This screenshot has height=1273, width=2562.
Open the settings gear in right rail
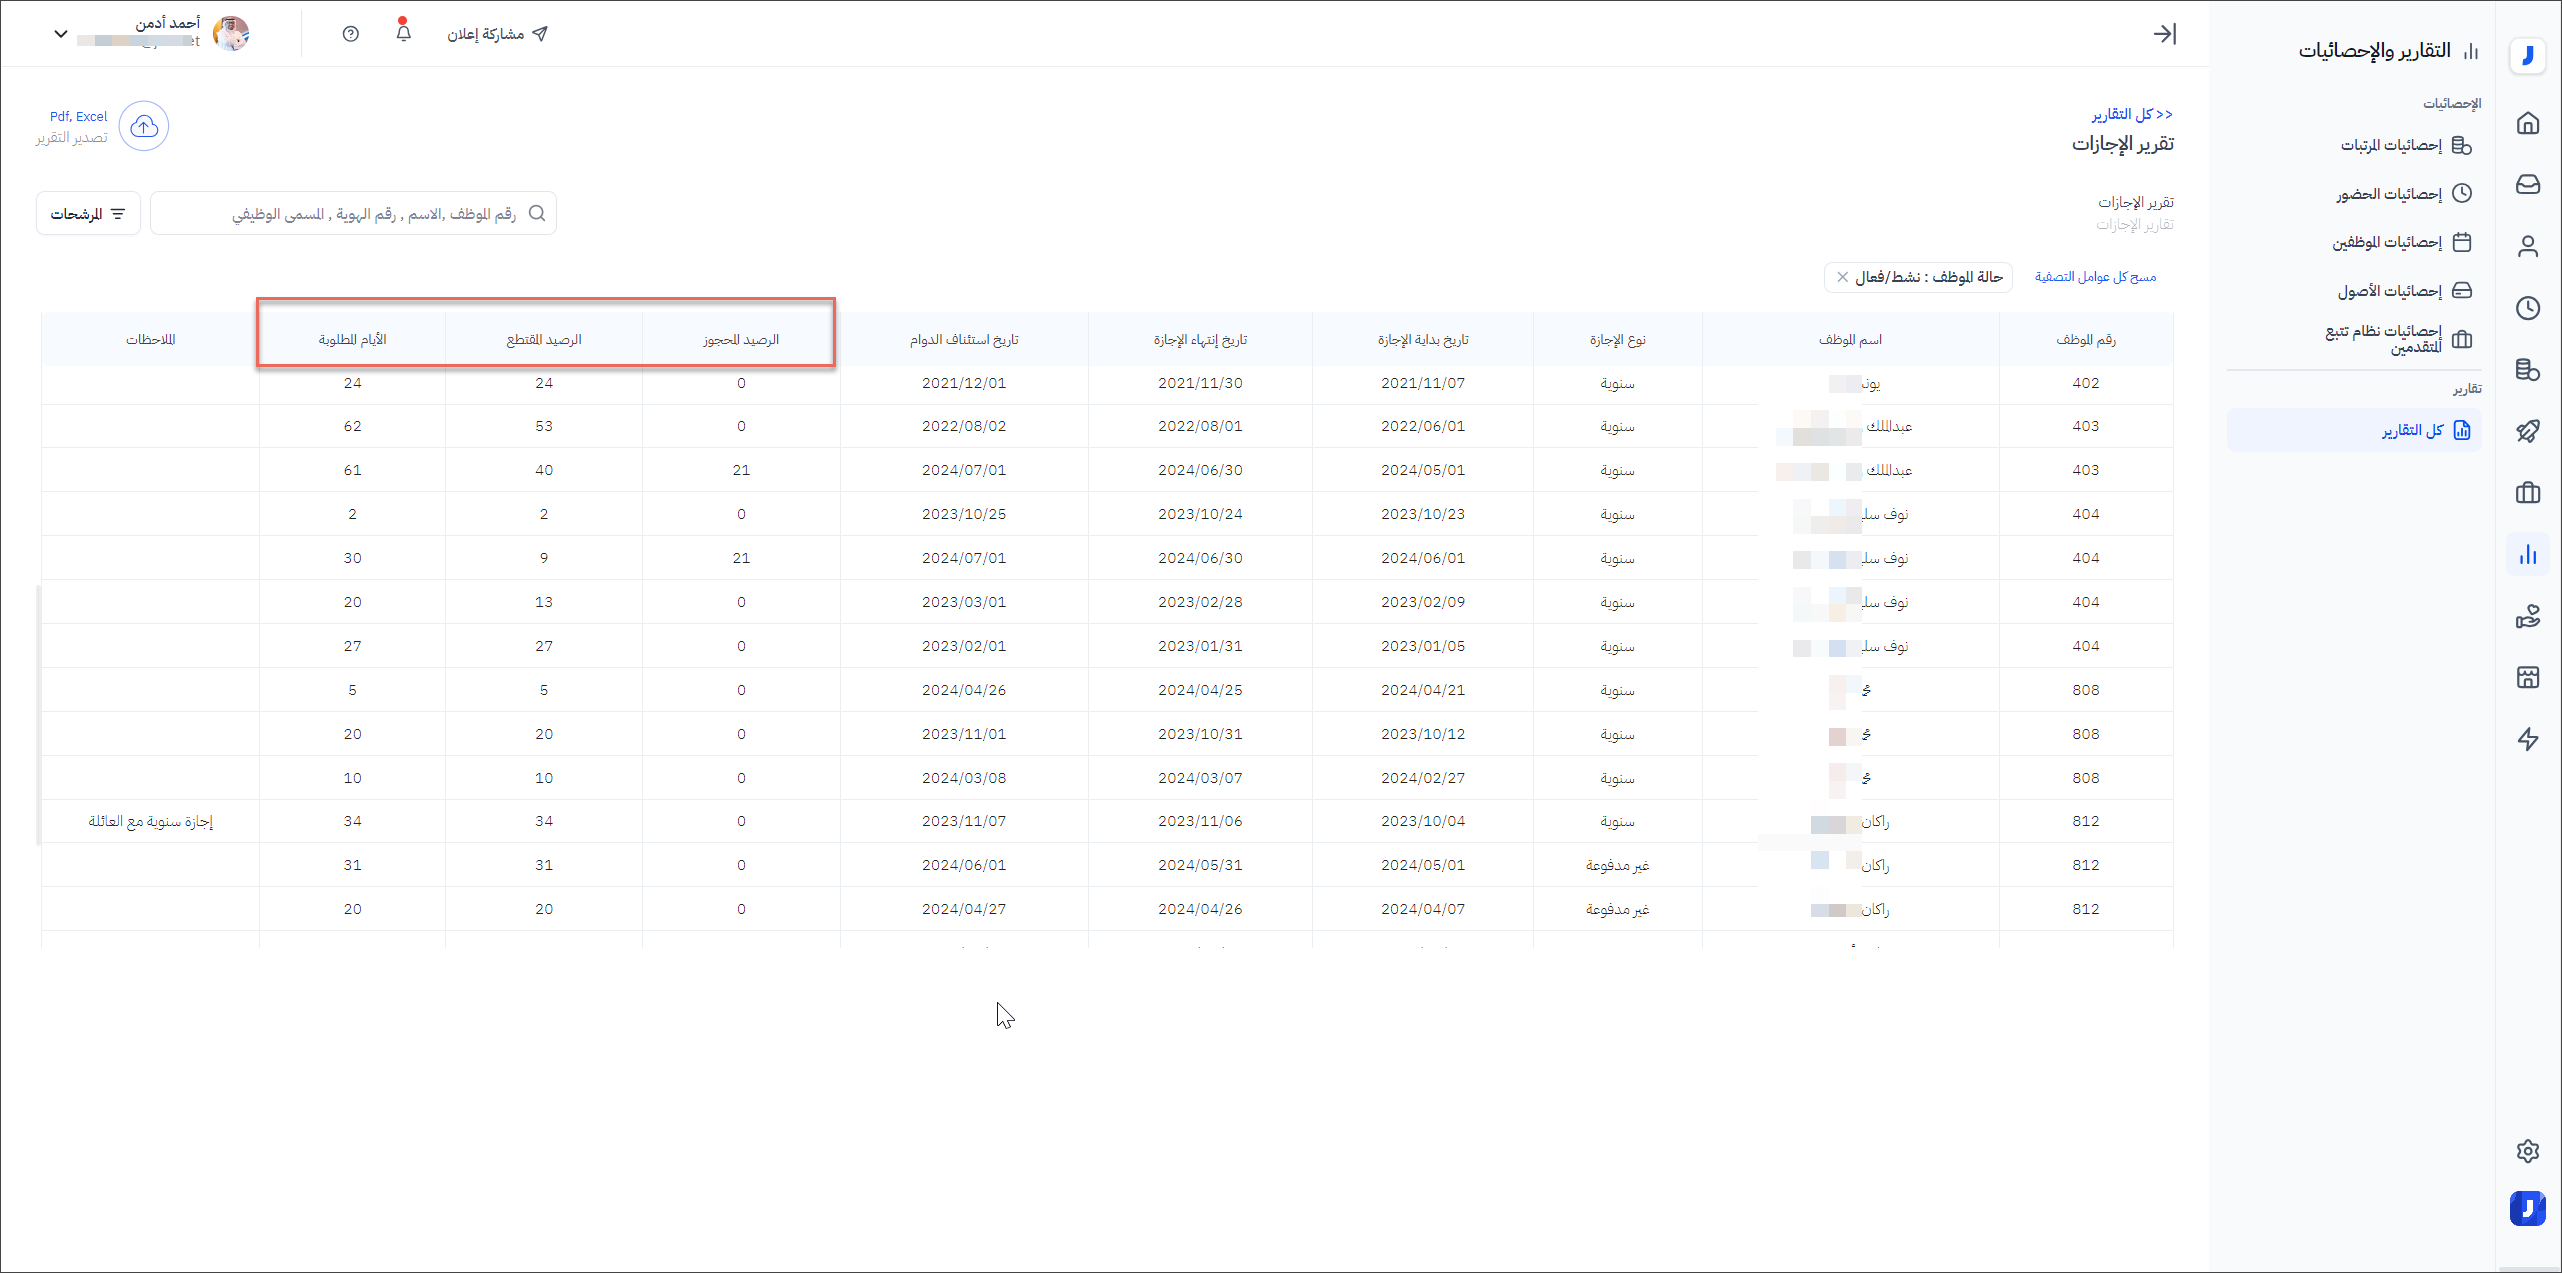pos(2527,1151)
